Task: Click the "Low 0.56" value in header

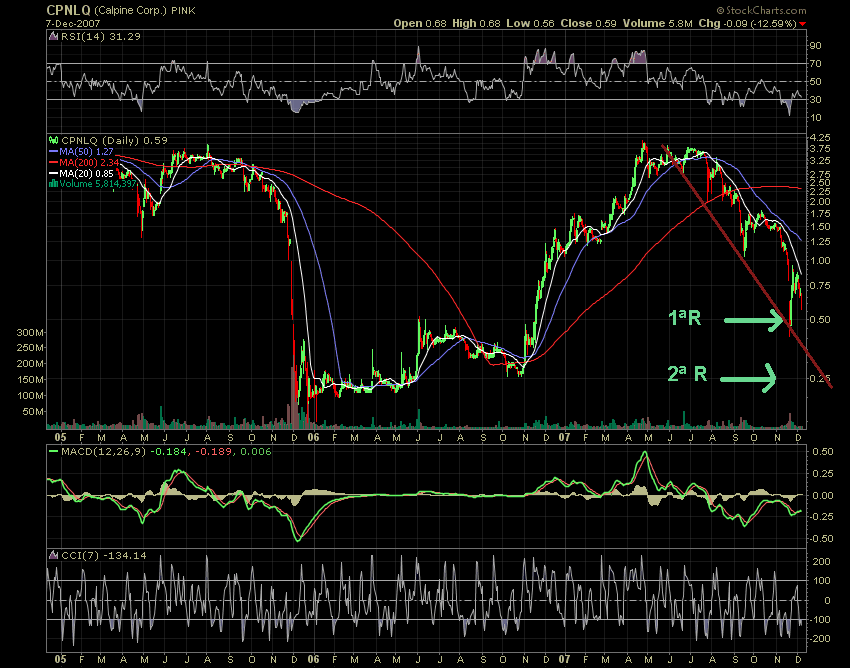Action: click(530, 23)
